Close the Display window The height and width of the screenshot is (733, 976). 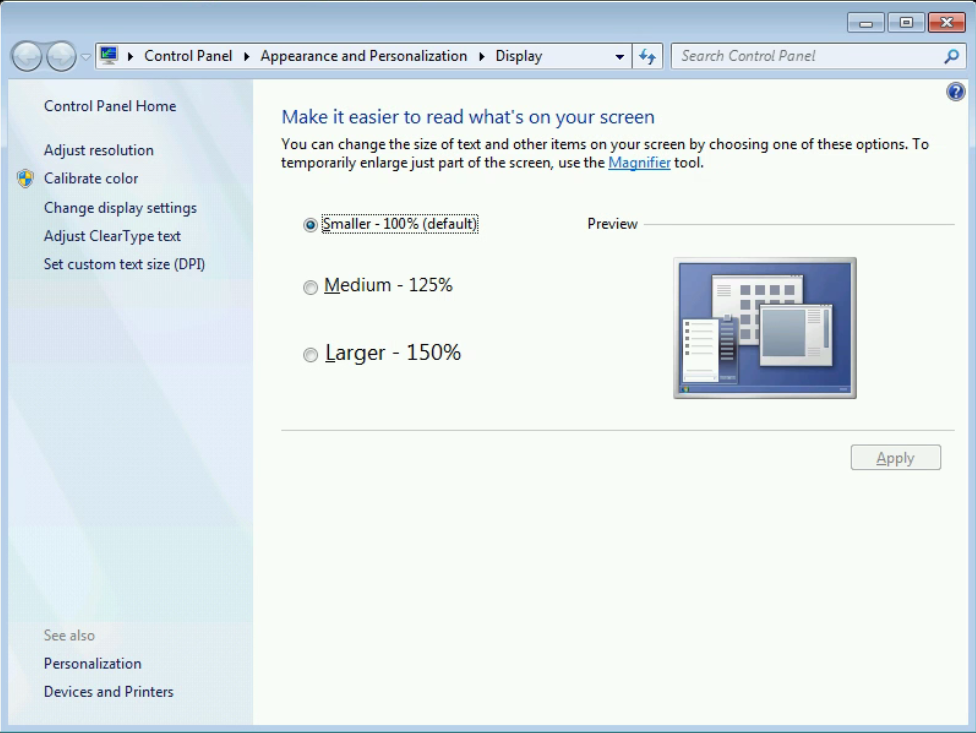pos(947,23)
